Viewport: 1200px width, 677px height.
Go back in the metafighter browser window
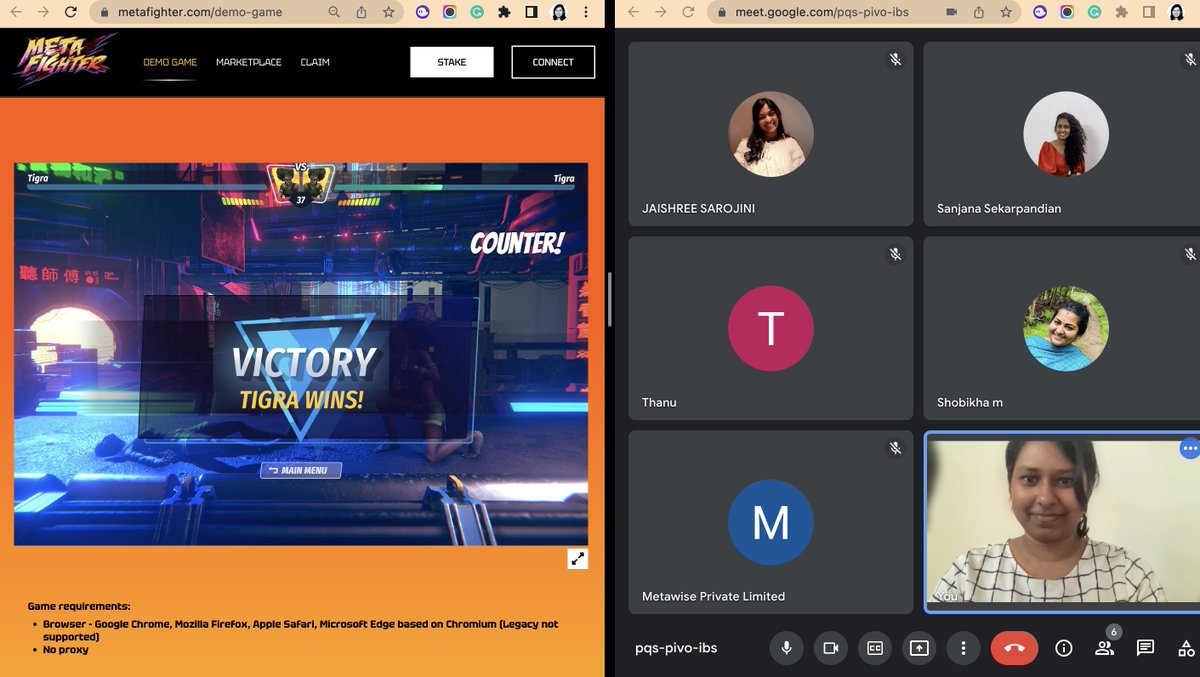tap(16, 12)
